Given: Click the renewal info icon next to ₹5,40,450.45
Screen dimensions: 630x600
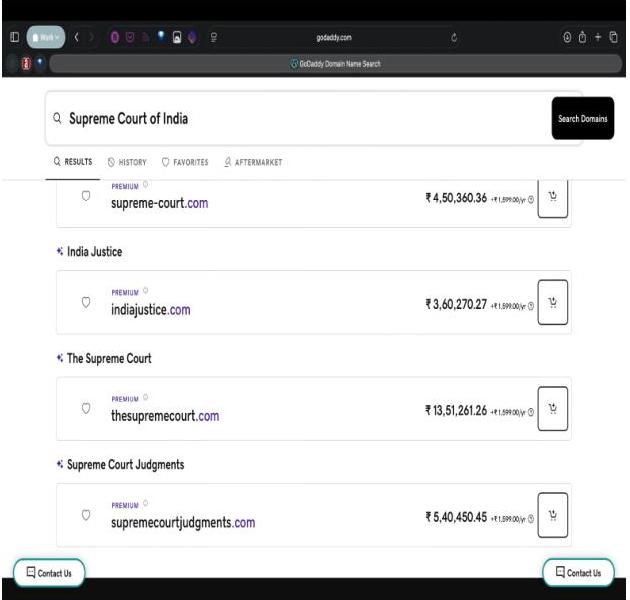Looking at the screenshot, I should click(531, 519).
